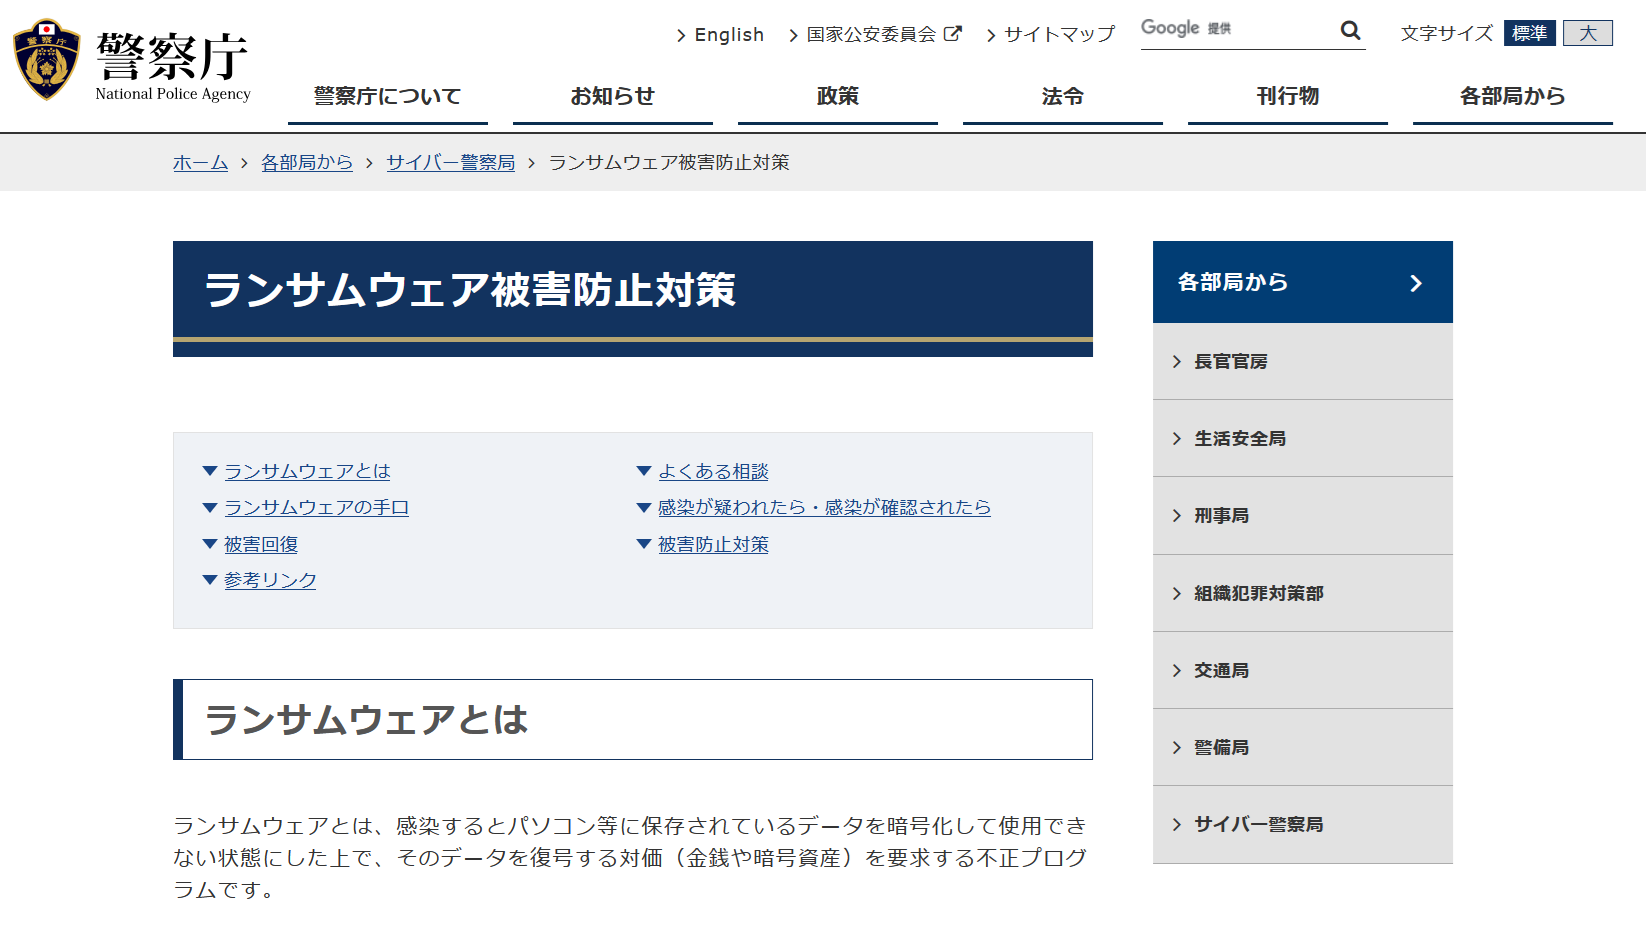Click the triangle marker beside ランサムウェアの手口

pyautogui.click(x=210, y=508)
